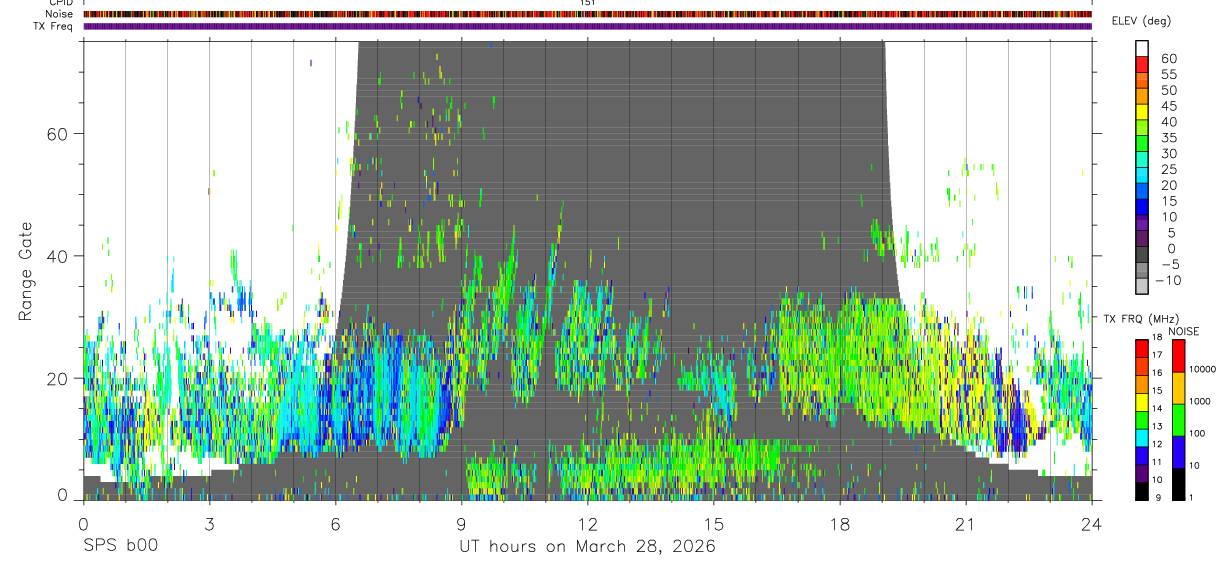
Task: Click the 151 CPID value above the plot
Action: point(587,3)
